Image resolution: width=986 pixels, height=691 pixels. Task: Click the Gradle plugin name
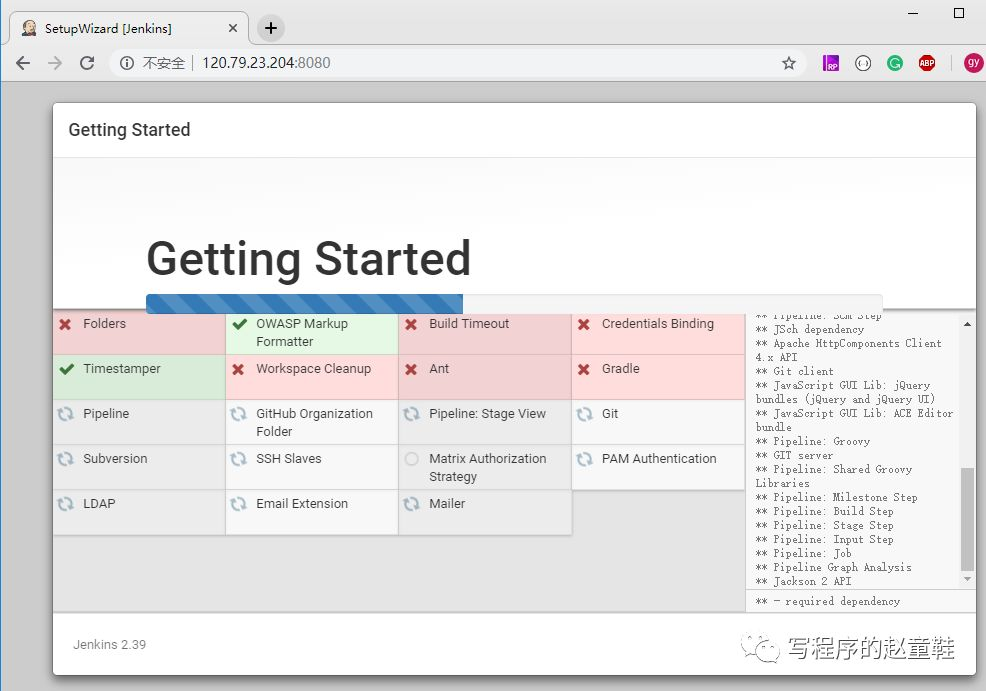click(x=621, y=369)
